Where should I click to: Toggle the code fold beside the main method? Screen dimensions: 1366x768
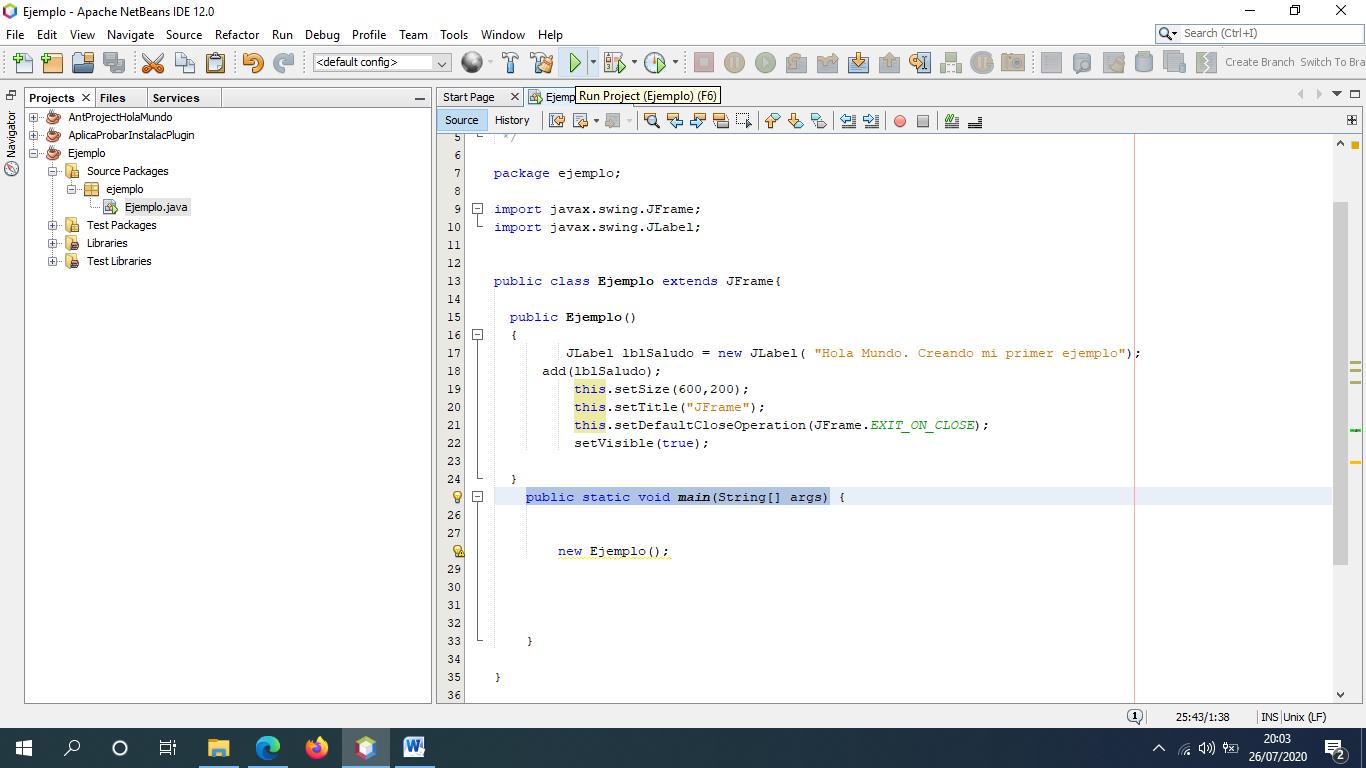pyautogui.click(x=478, y=497)
